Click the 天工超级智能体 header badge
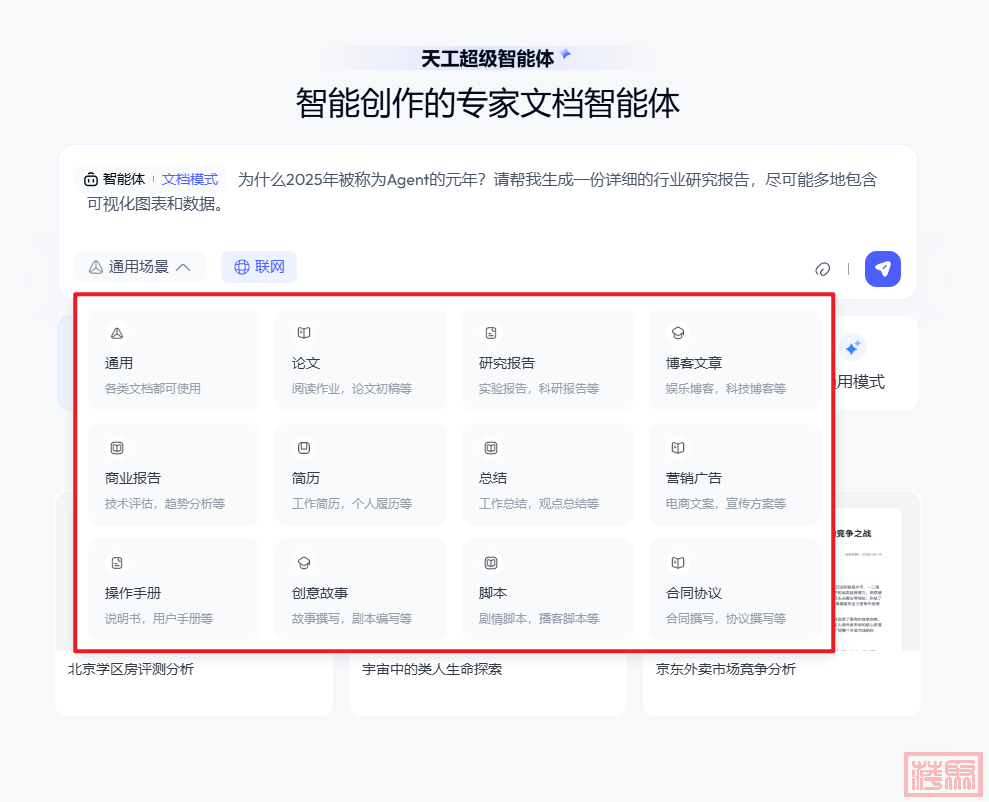989x802 pixels. point(488,59)
